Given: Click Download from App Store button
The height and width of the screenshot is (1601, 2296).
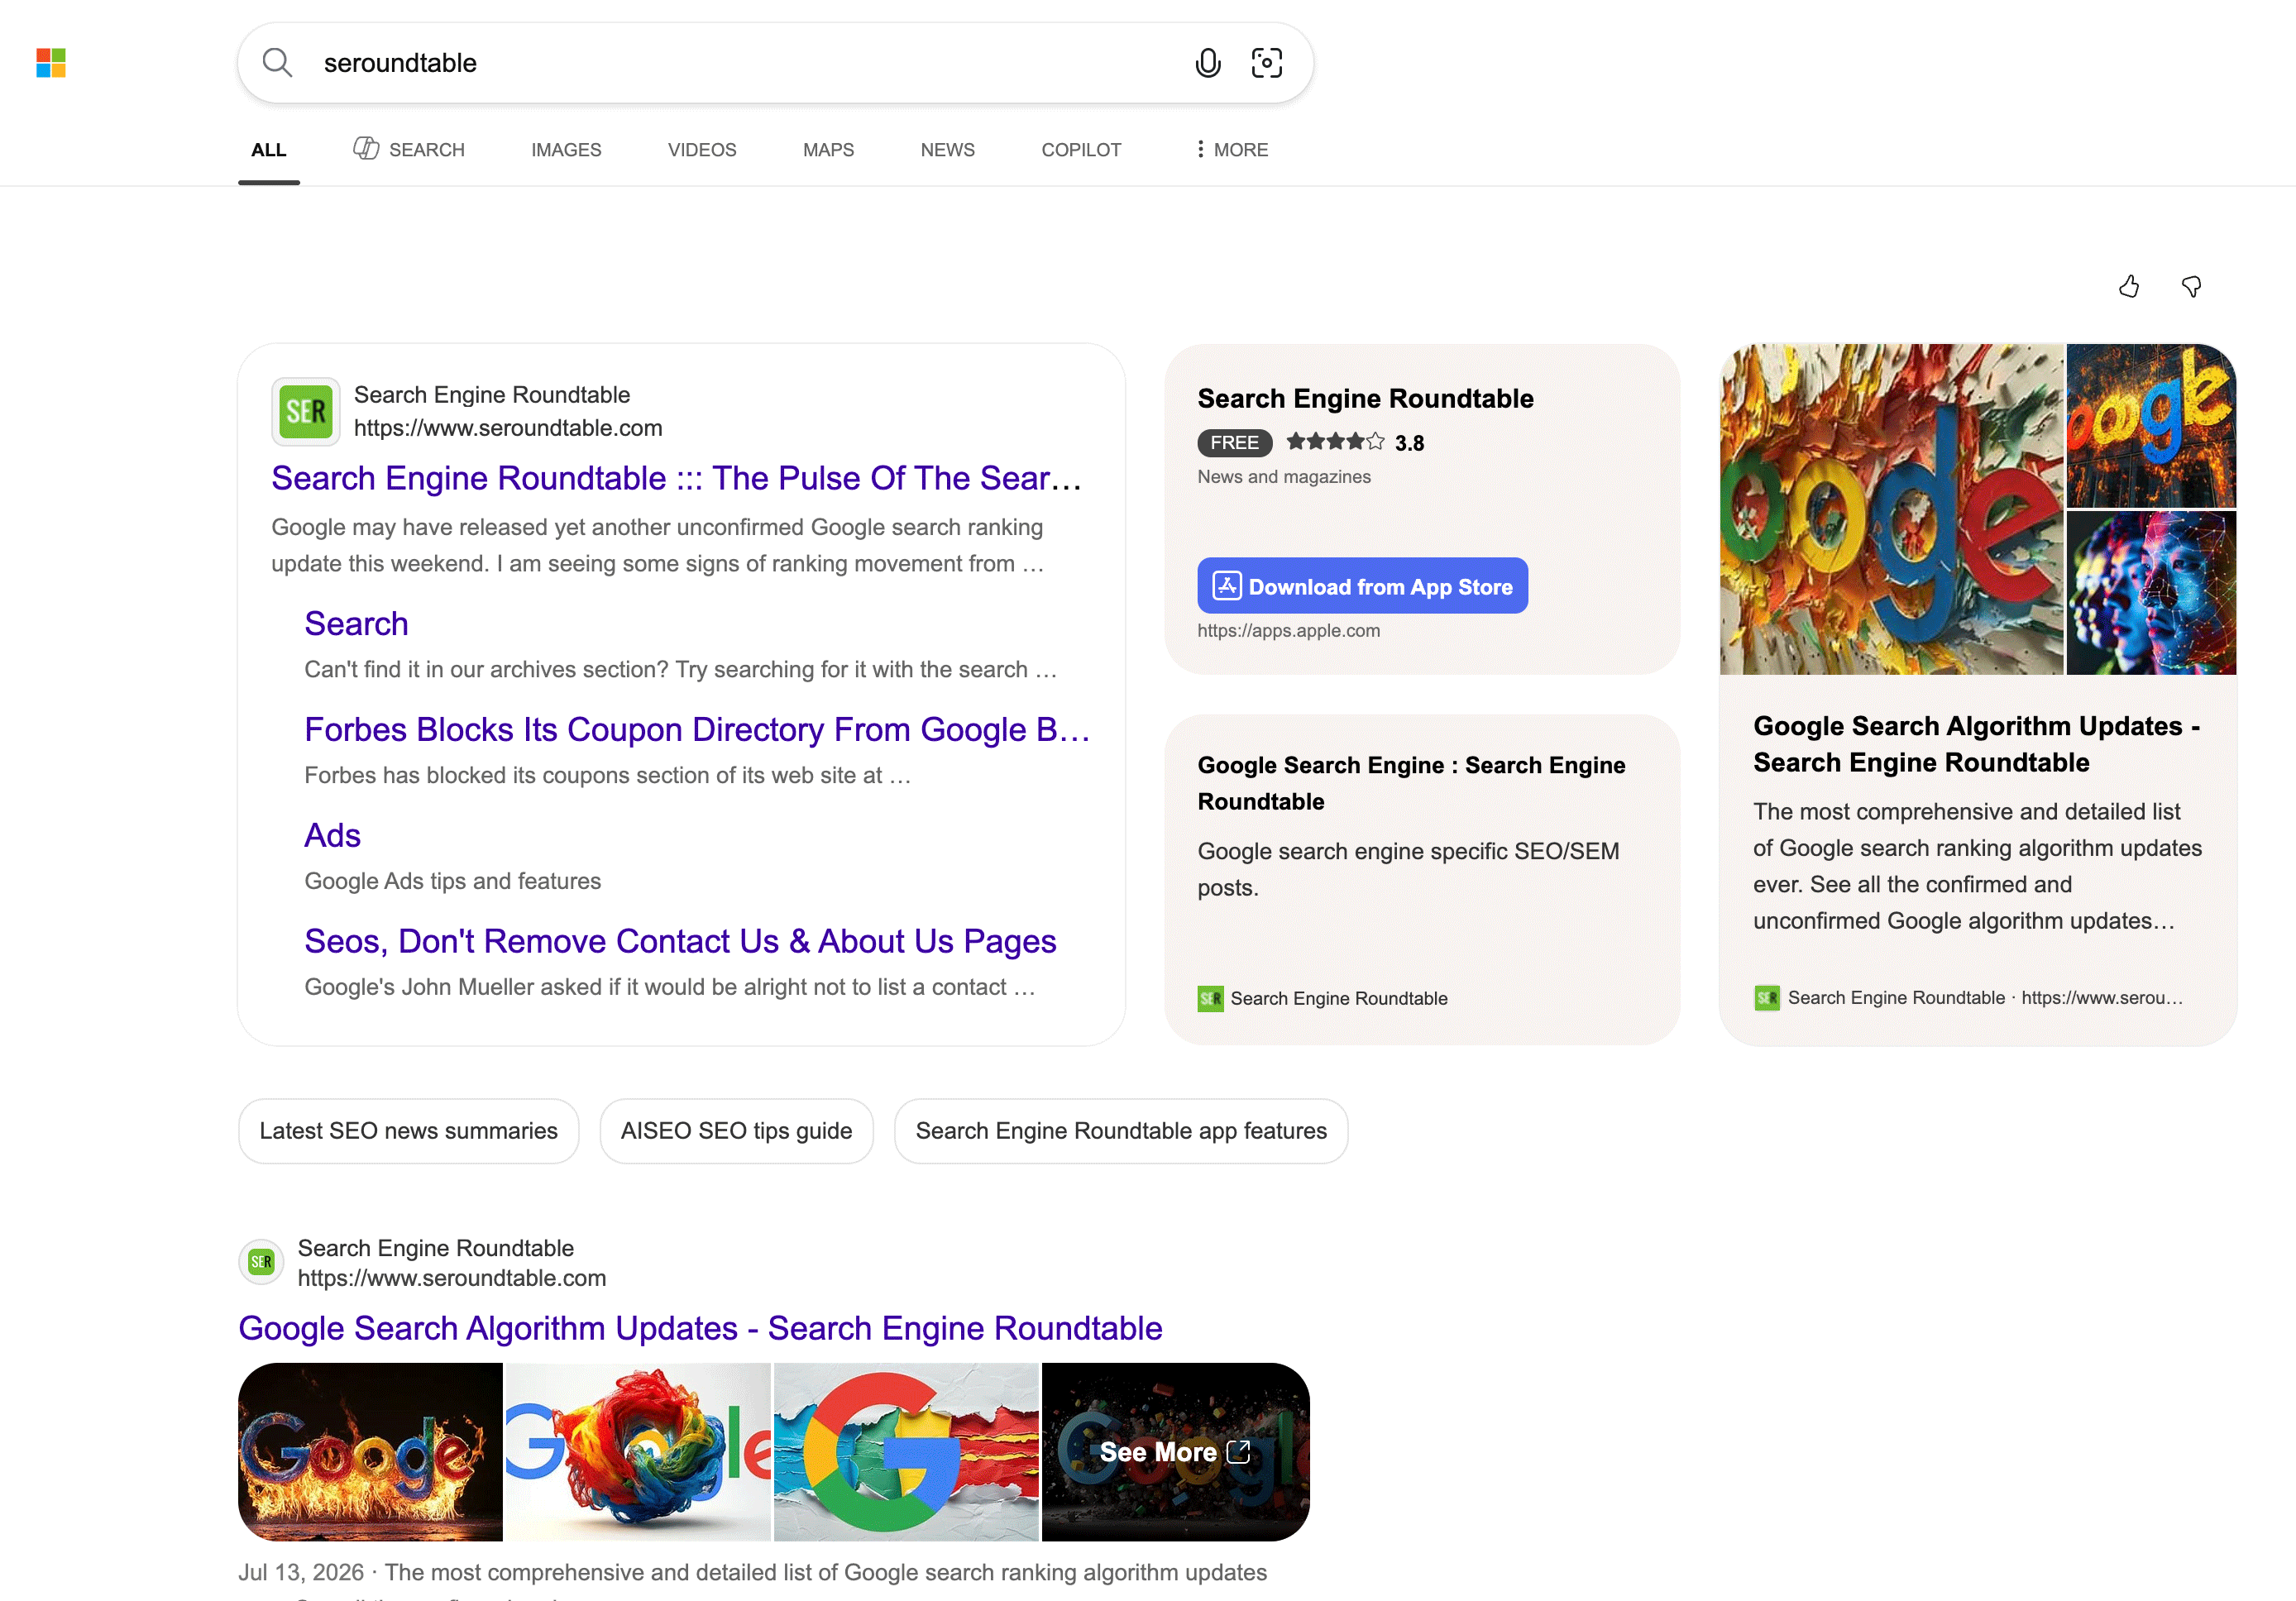Looking at the screenshot, I should pyautogui.click(x=1363, y=586).
